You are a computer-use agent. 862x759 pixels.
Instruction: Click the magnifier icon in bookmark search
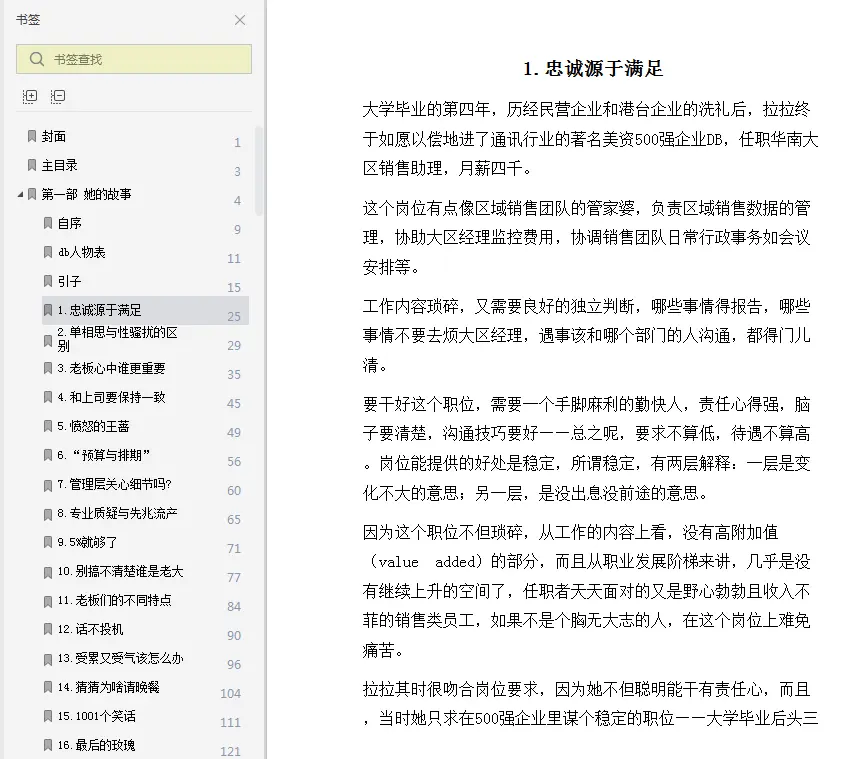(37, 59)
